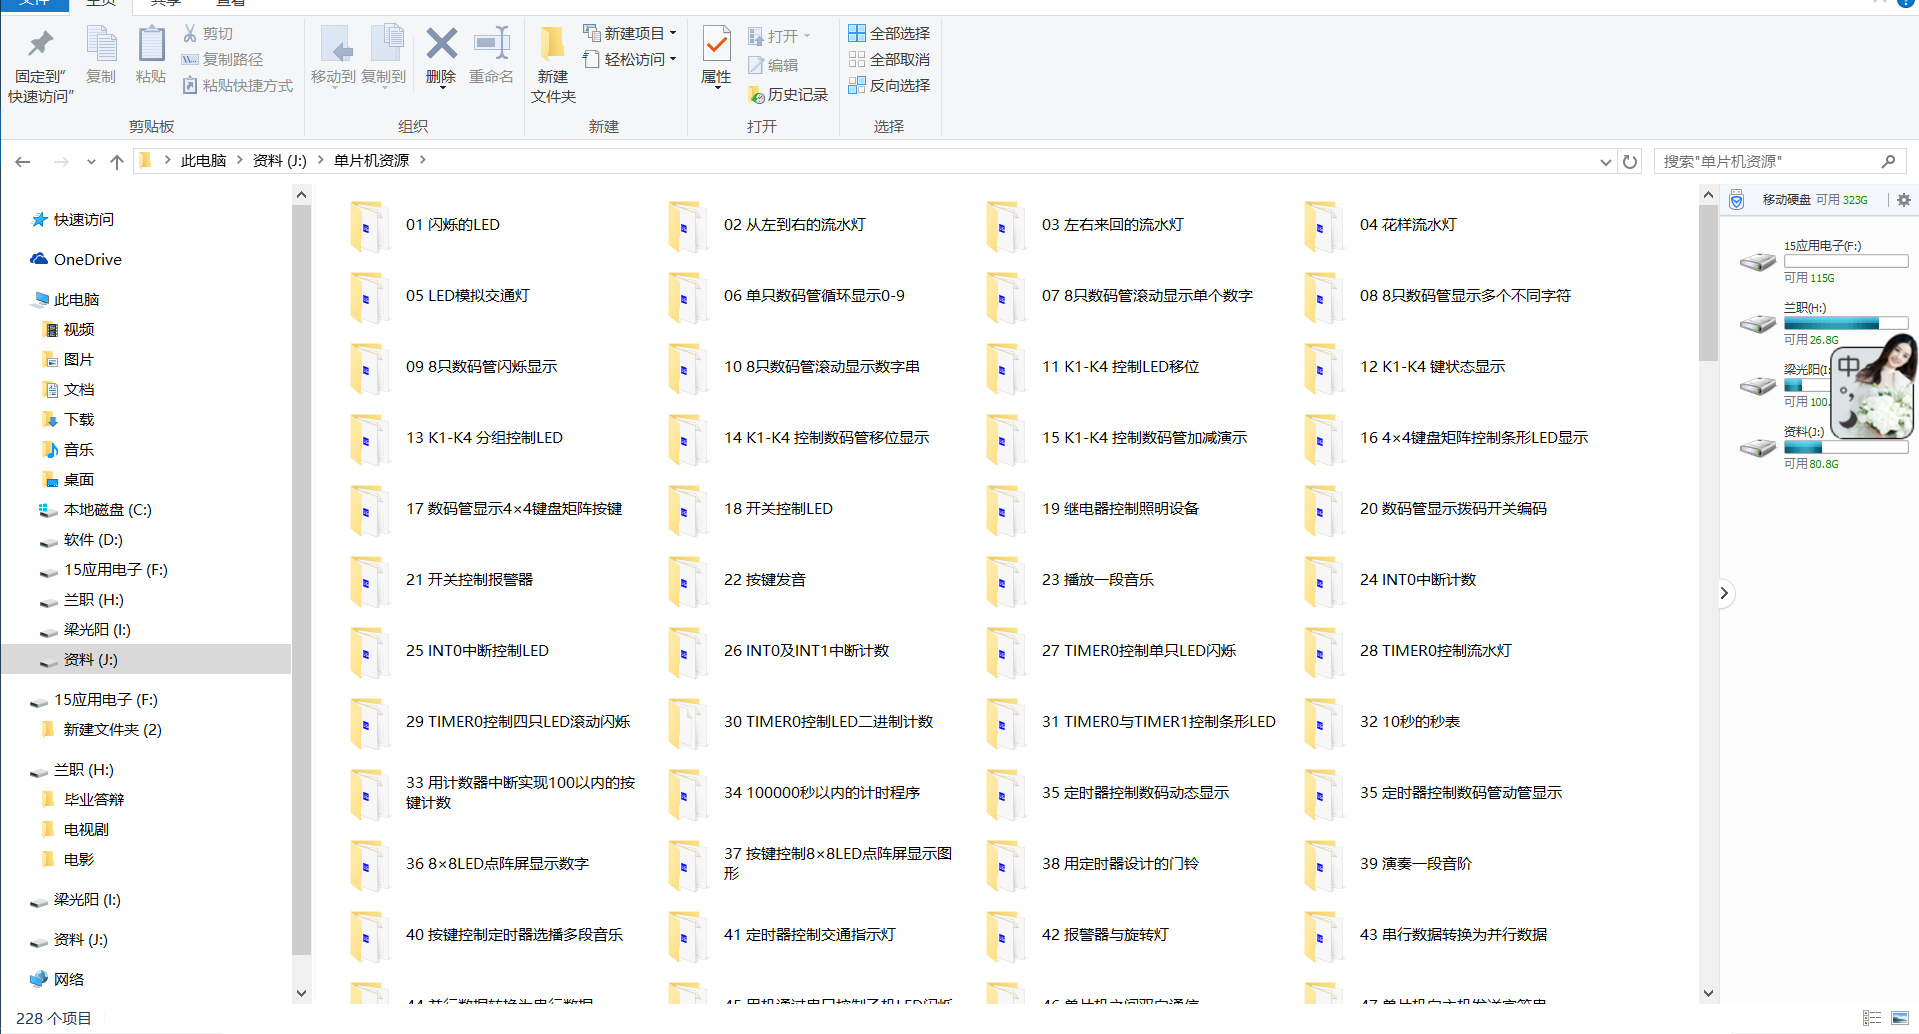Click the Pin to Quick Access icon

40,44
